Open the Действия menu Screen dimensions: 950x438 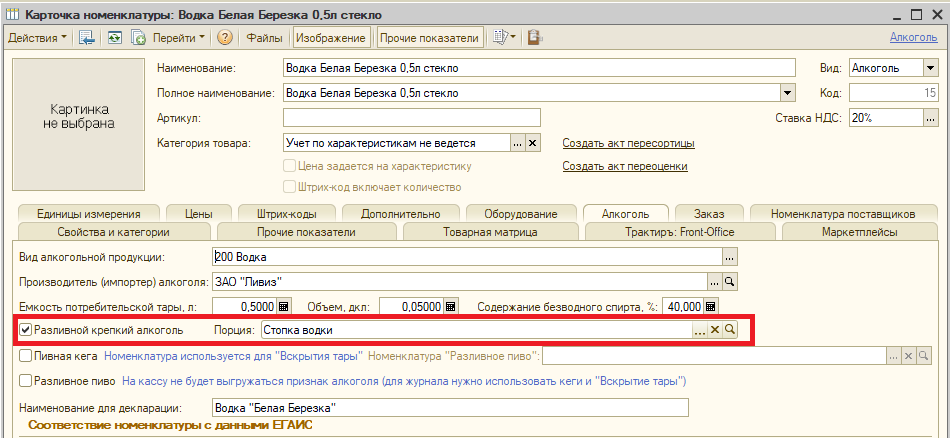[38, 38]
